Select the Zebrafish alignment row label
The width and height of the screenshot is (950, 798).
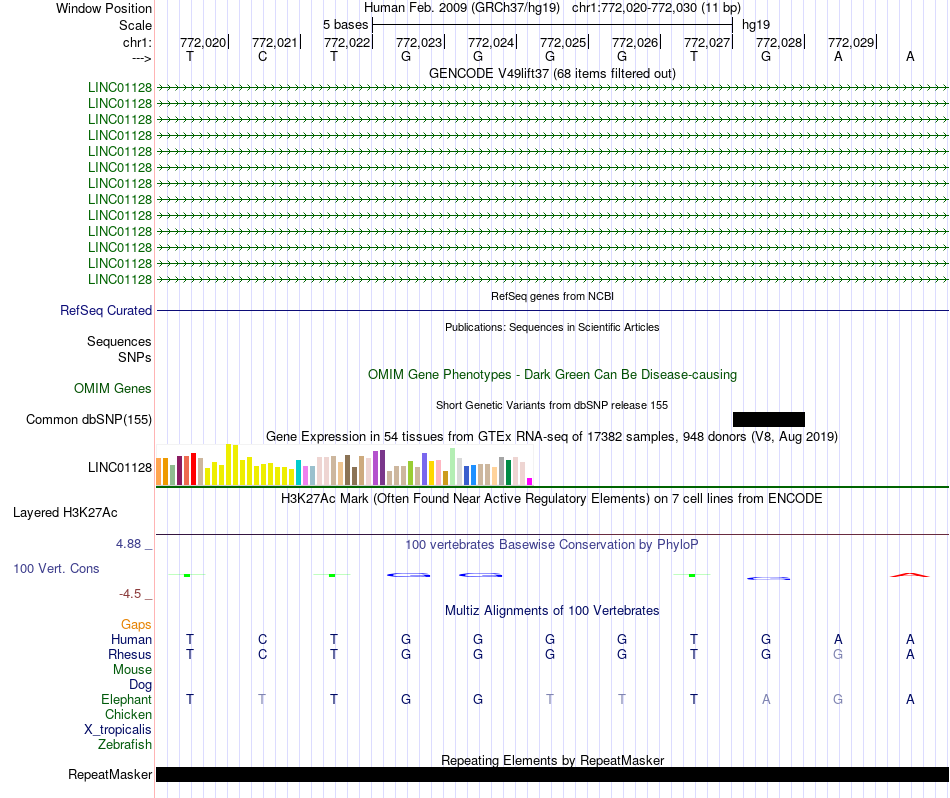125,744
